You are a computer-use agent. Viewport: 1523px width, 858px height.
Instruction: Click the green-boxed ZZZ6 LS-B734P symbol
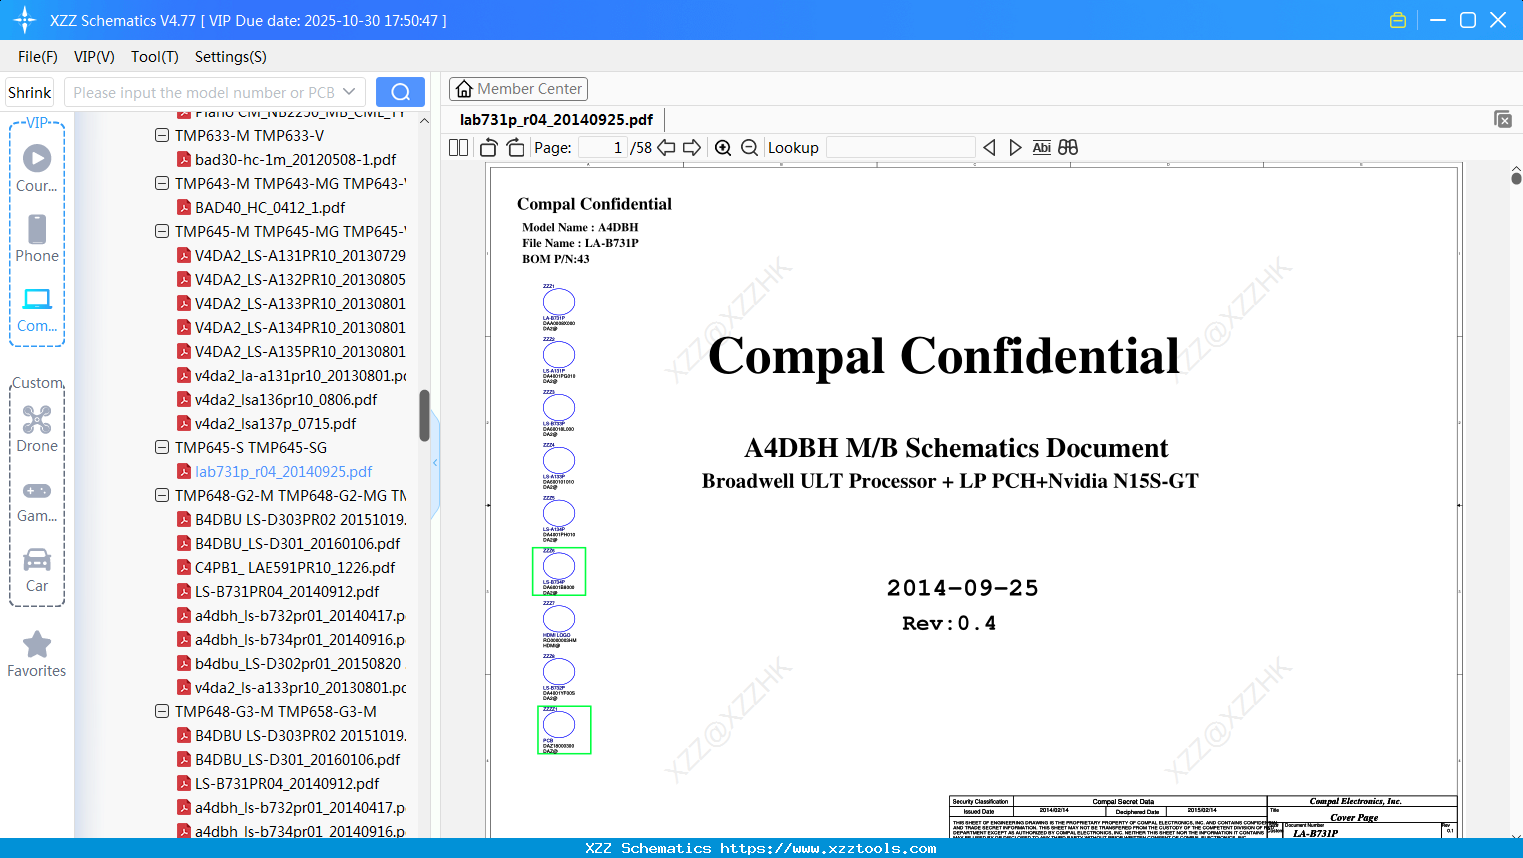(559, 571)
